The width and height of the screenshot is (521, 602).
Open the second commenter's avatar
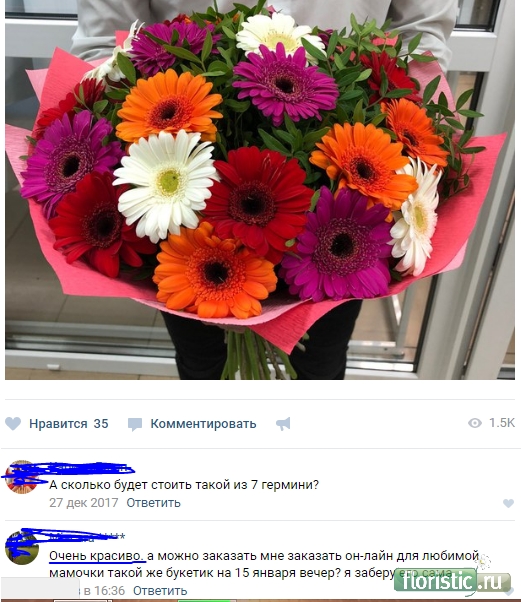[22, 548]
